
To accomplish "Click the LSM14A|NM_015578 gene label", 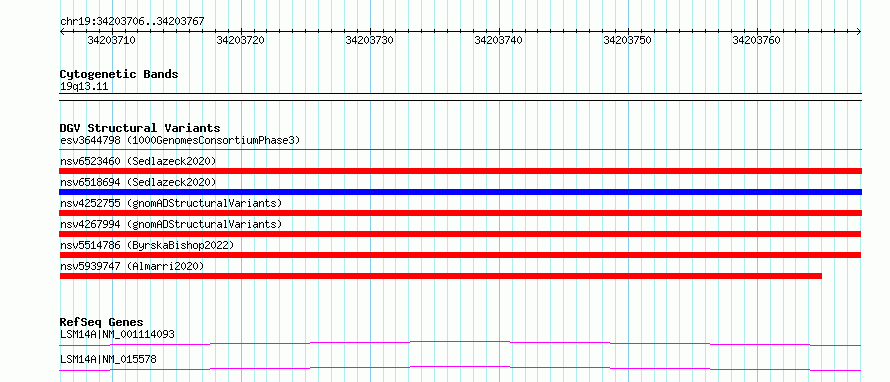I will click(108, 359).
